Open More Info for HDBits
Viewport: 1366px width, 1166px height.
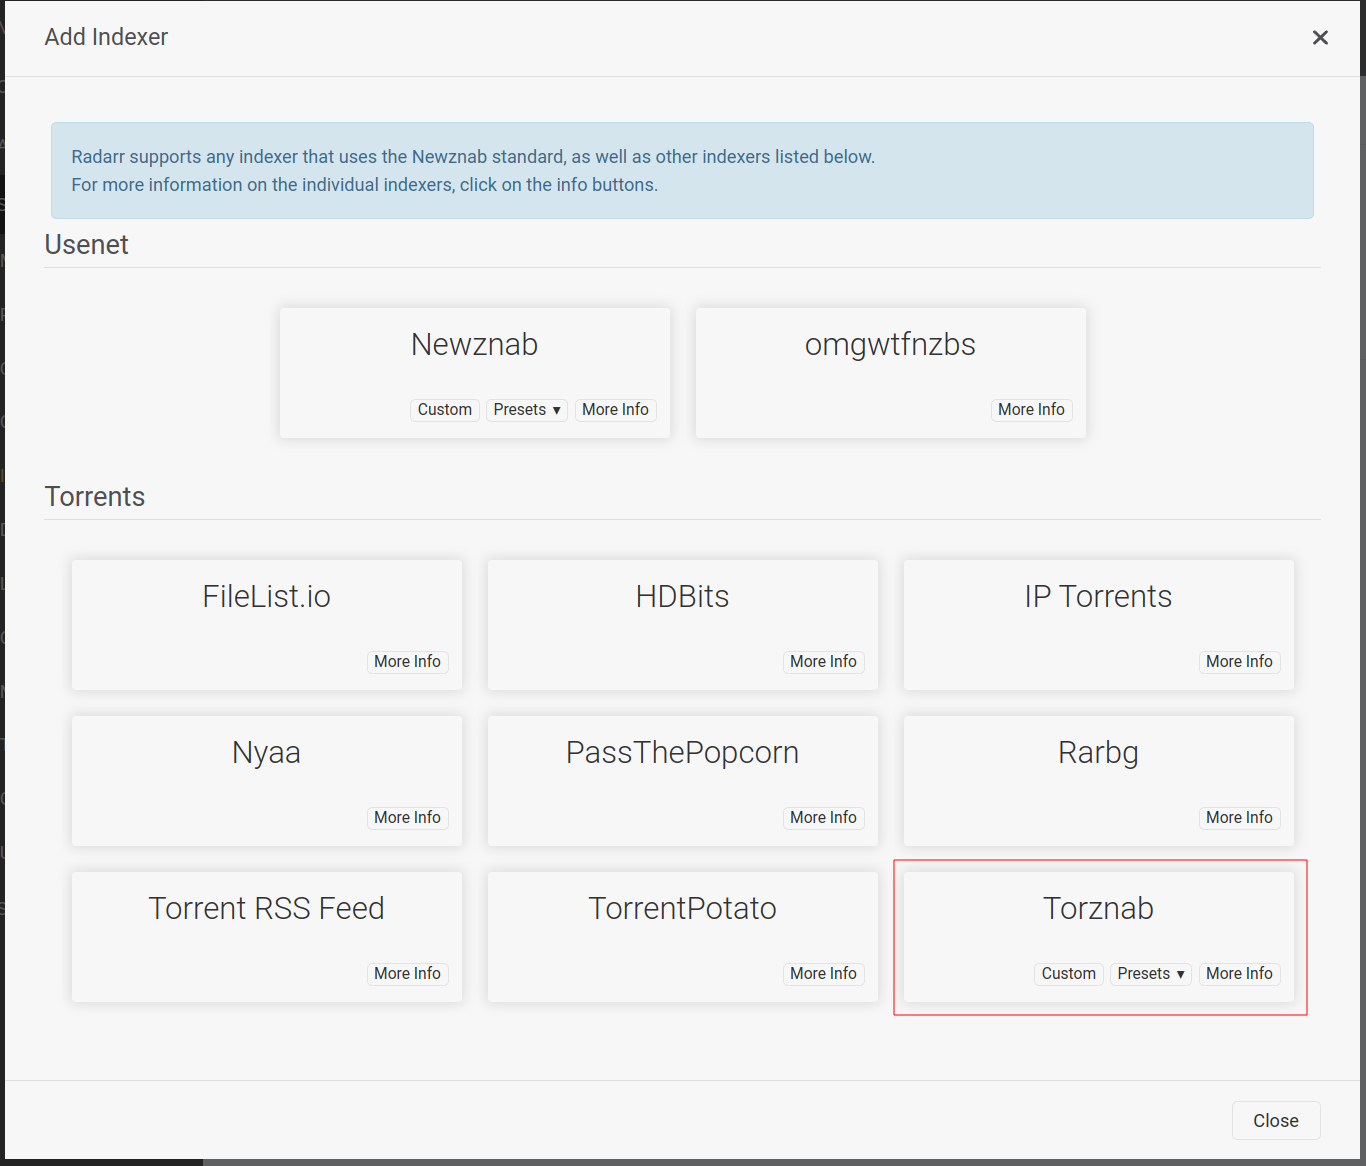coord(823,662)
